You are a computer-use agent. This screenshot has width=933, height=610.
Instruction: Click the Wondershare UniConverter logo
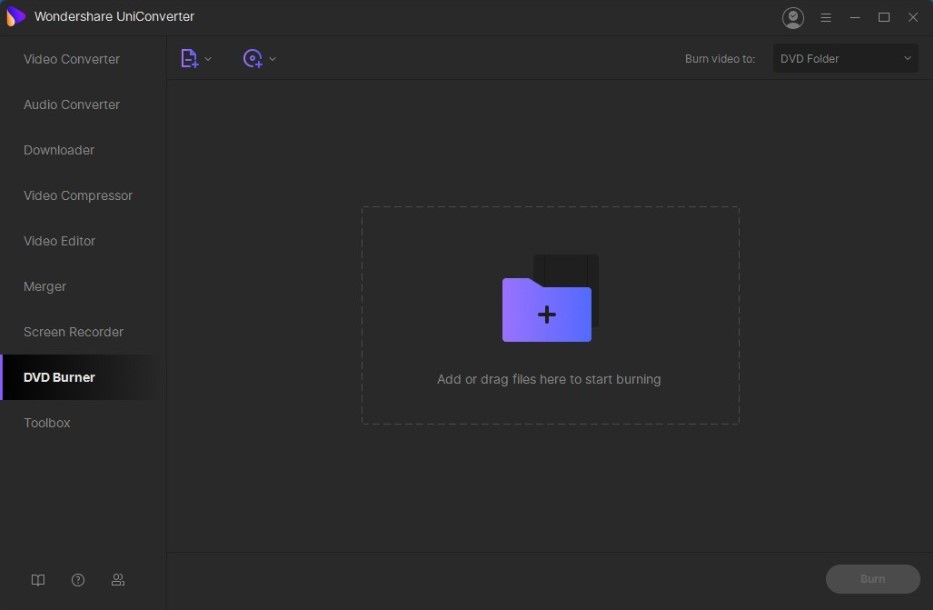pyautogui.click(x=15, y=17)
